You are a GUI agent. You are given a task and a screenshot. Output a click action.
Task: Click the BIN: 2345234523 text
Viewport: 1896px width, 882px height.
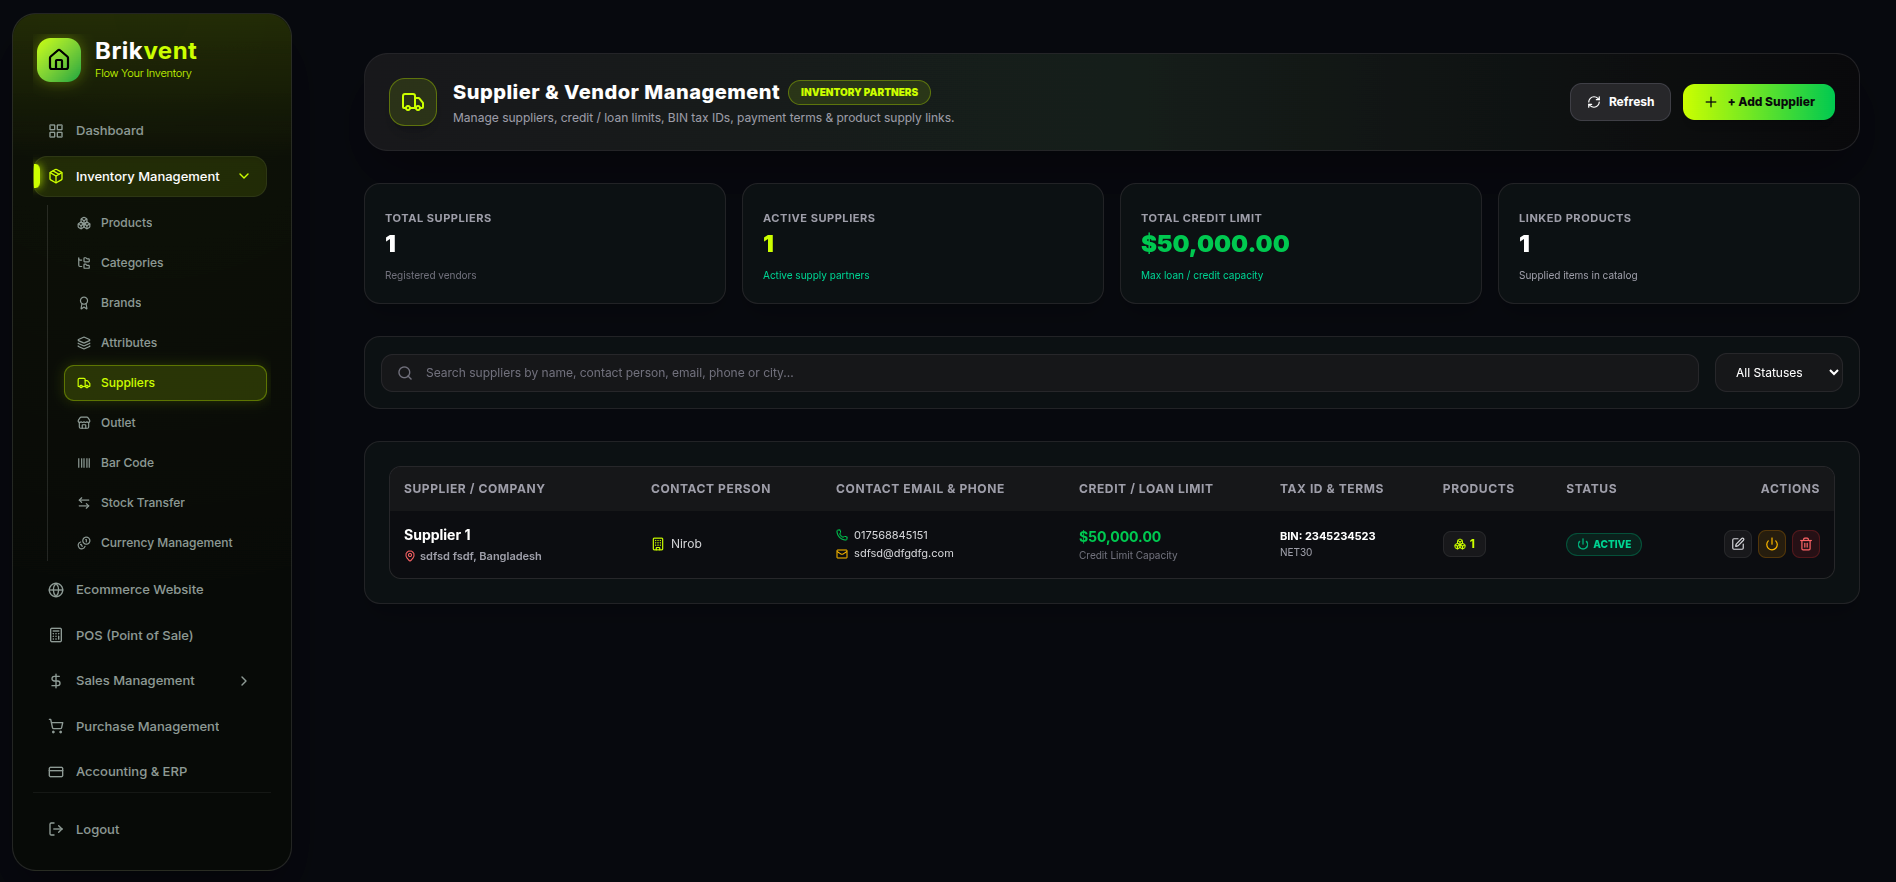point(1328,536)
